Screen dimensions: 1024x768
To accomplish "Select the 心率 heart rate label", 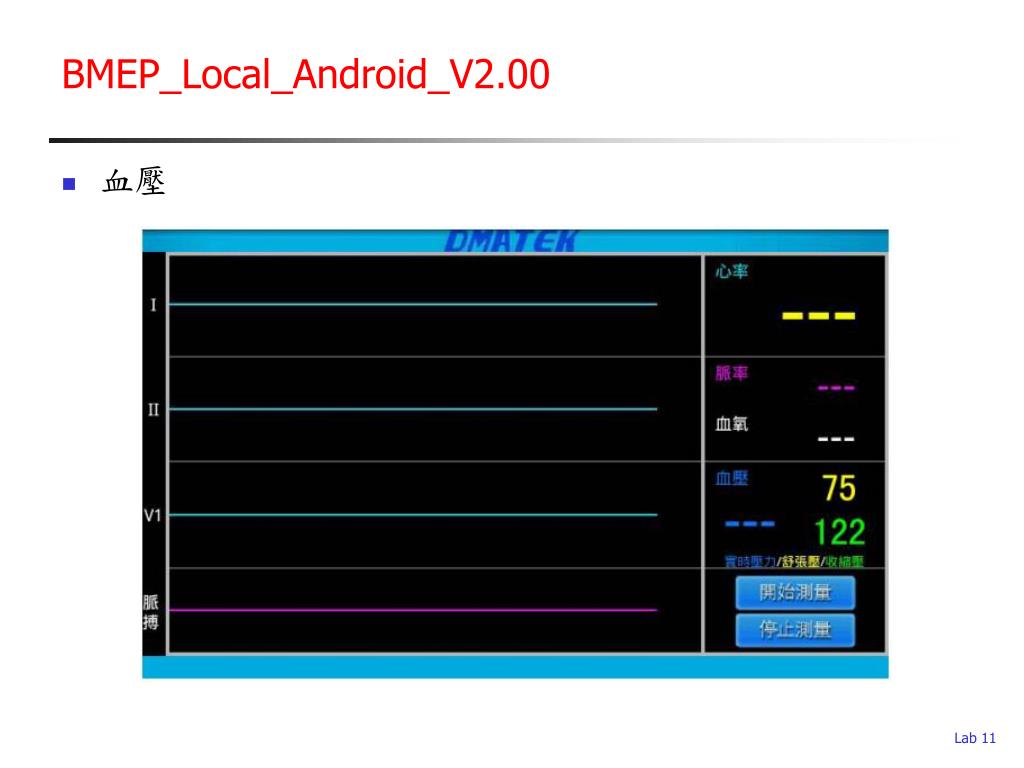I will pyautogui.click(x=731, y=271).
